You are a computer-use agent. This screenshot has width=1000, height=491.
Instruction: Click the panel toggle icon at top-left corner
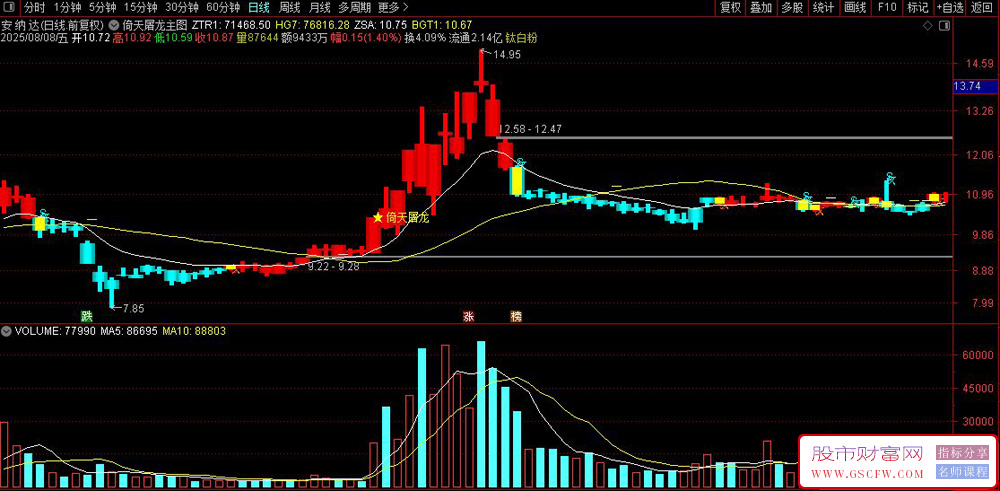tap(8, 8)
